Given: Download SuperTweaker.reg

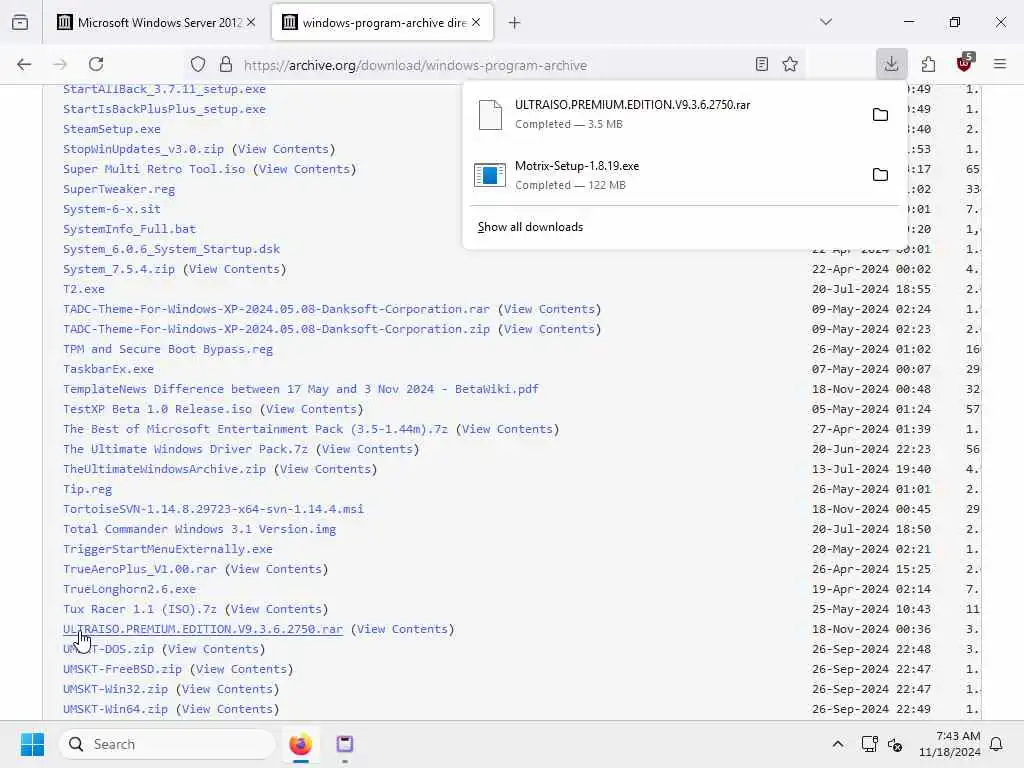Looking at the screenshot, I should click(x=119, y=189).
